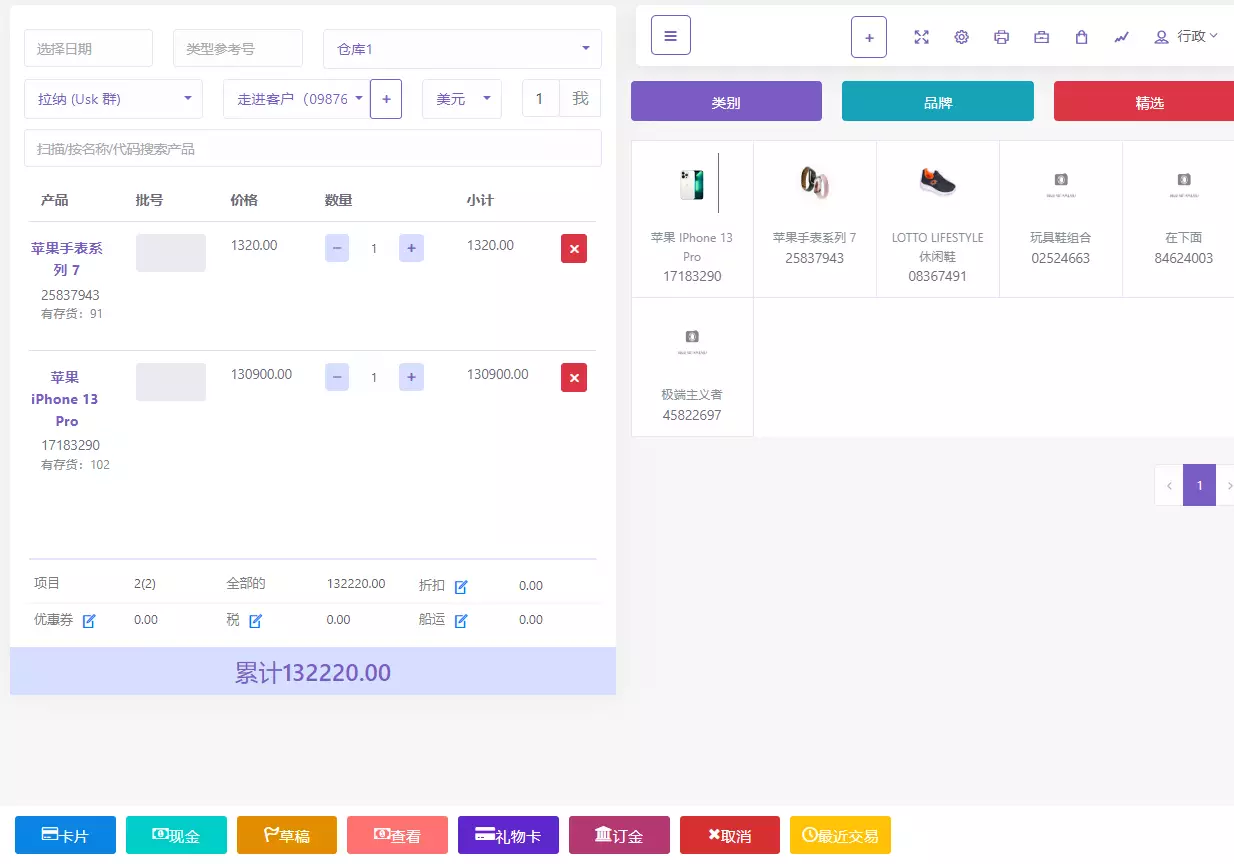Click the 订金 deposit button
This screenshot has width=1234, height=864.
619,835
